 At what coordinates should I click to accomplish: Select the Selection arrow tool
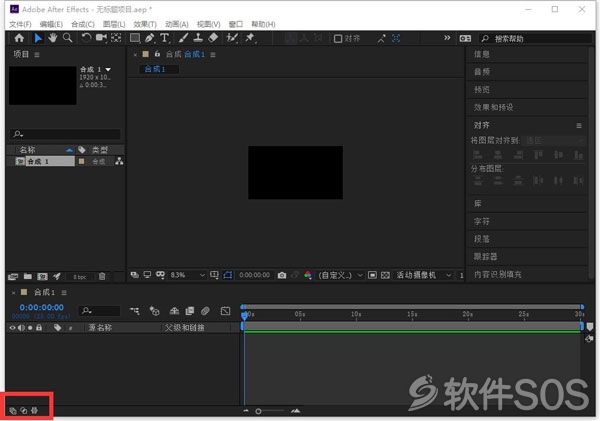[x=38, y=38]
